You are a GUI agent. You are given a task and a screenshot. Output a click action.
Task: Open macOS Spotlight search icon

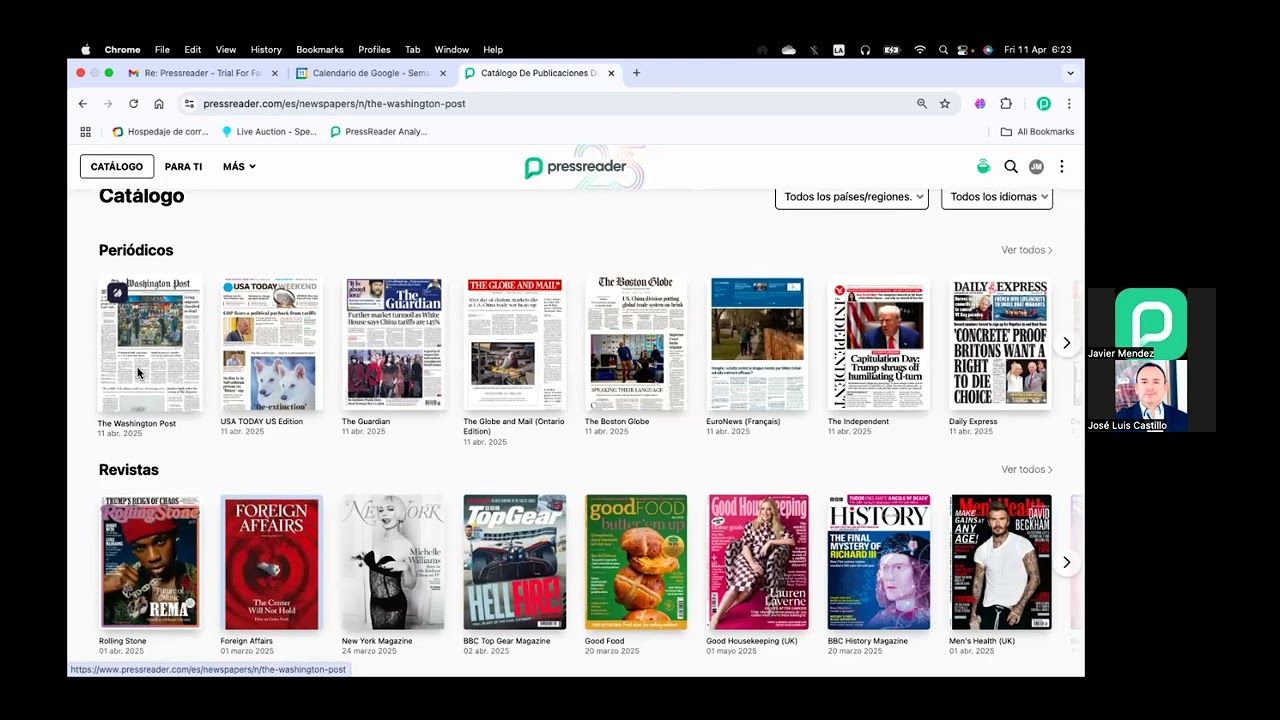(x=943, y=50)
